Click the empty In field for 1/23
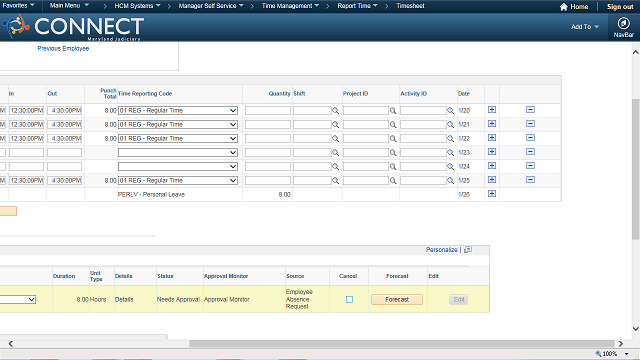Viewport: 640px width, 360px height. (27, 153)
